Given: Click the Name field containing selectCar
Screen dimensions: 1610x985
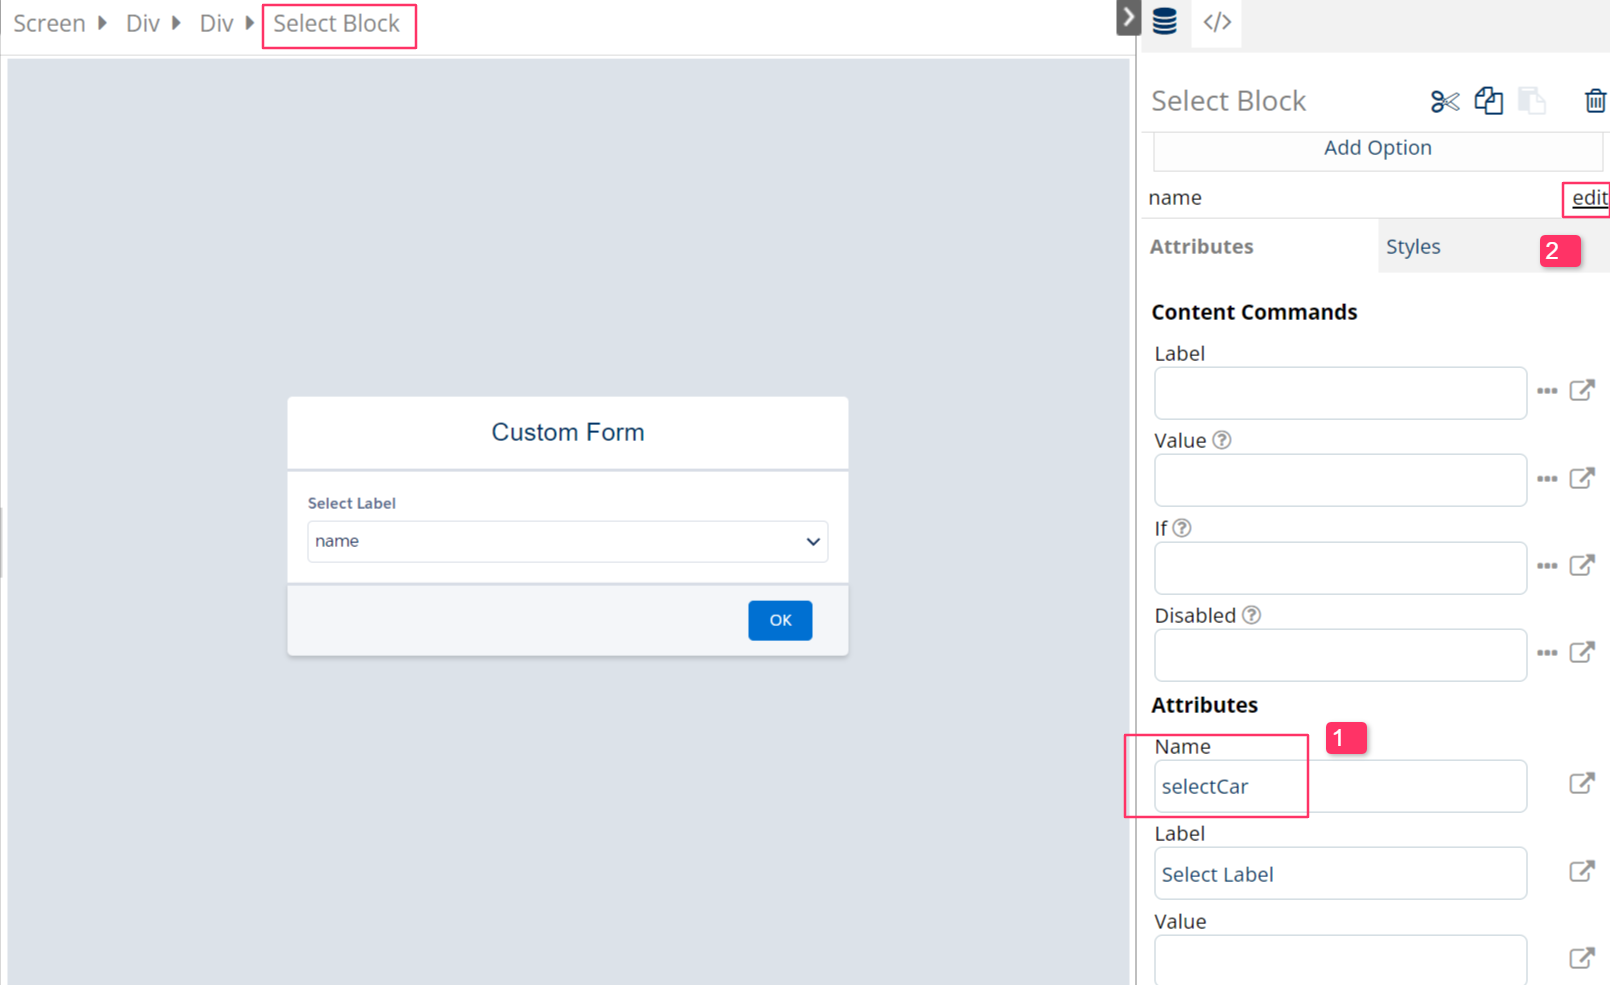Looking at the screenshot, I should click(1339, 787).
